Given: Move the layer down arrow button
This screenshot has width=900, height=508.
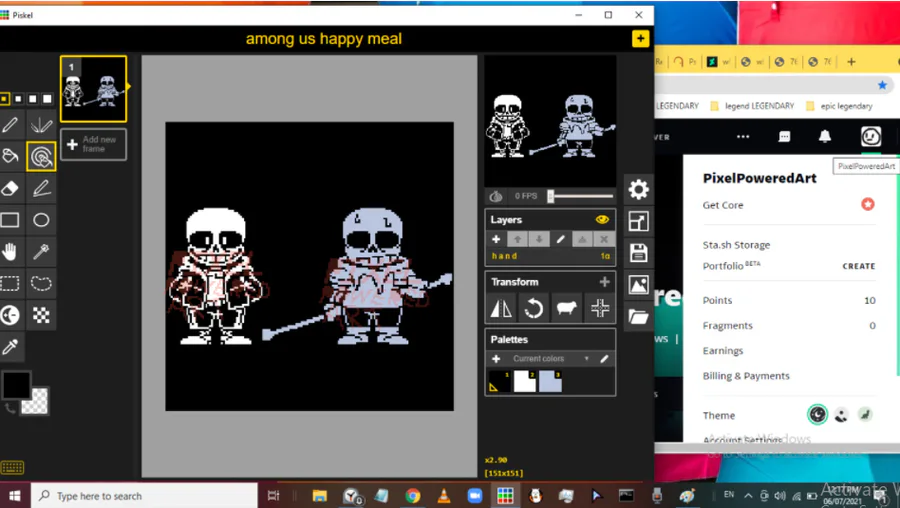Looking at the screenshot, I should pos(539,239).
